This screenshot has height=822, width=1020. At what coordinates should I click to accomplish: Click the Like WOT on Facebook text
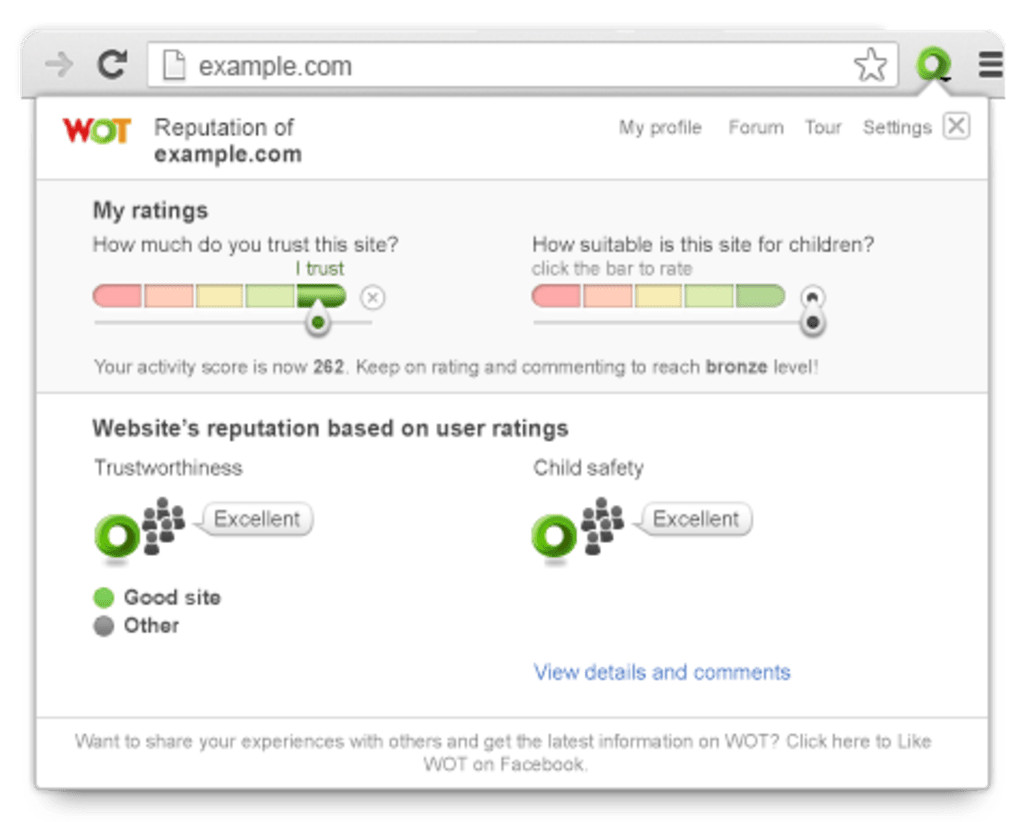click(x=503, y=753)
